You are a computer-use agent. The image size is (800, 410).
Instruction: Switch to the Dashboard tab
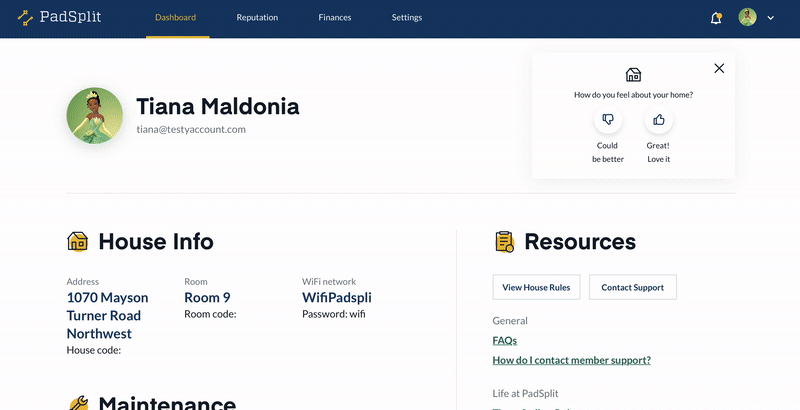pos(176,17)
